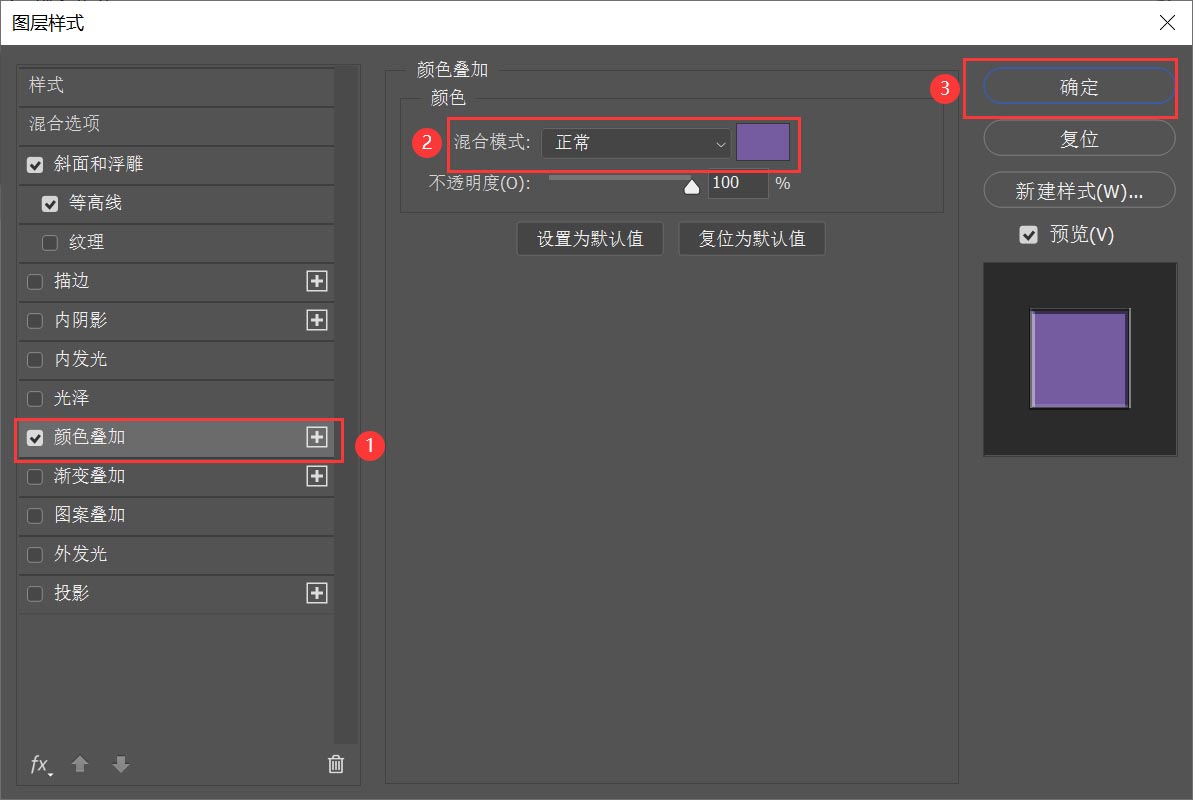This screenshot has height=800, width=1193.
Task: Click the opacity value field showing 100
Action: coord(737,184)
